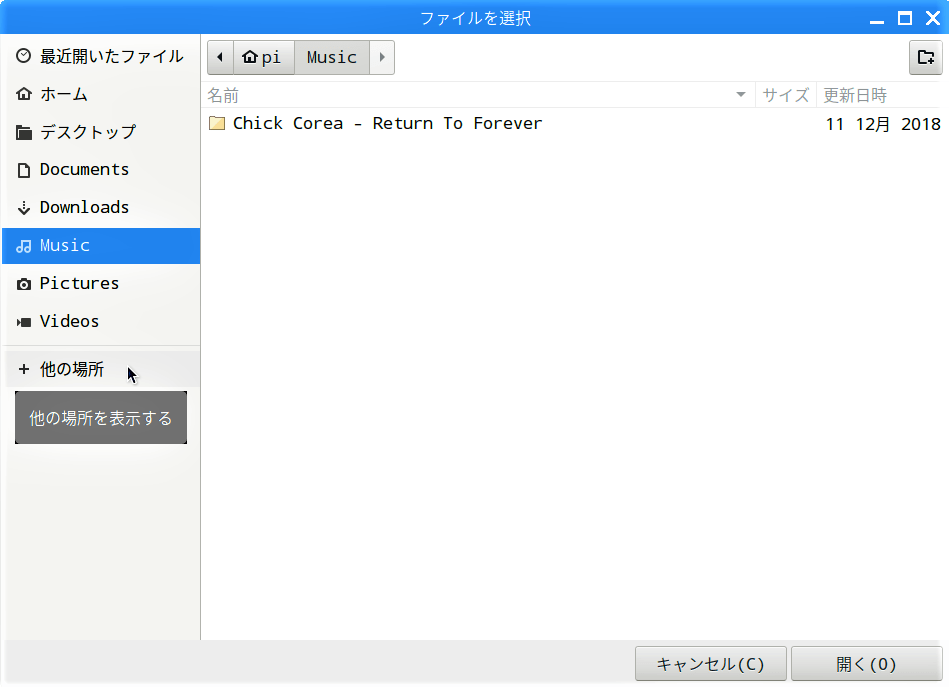
Task: Click the Downloads arrow icon
Action: (x=24, y=208)
